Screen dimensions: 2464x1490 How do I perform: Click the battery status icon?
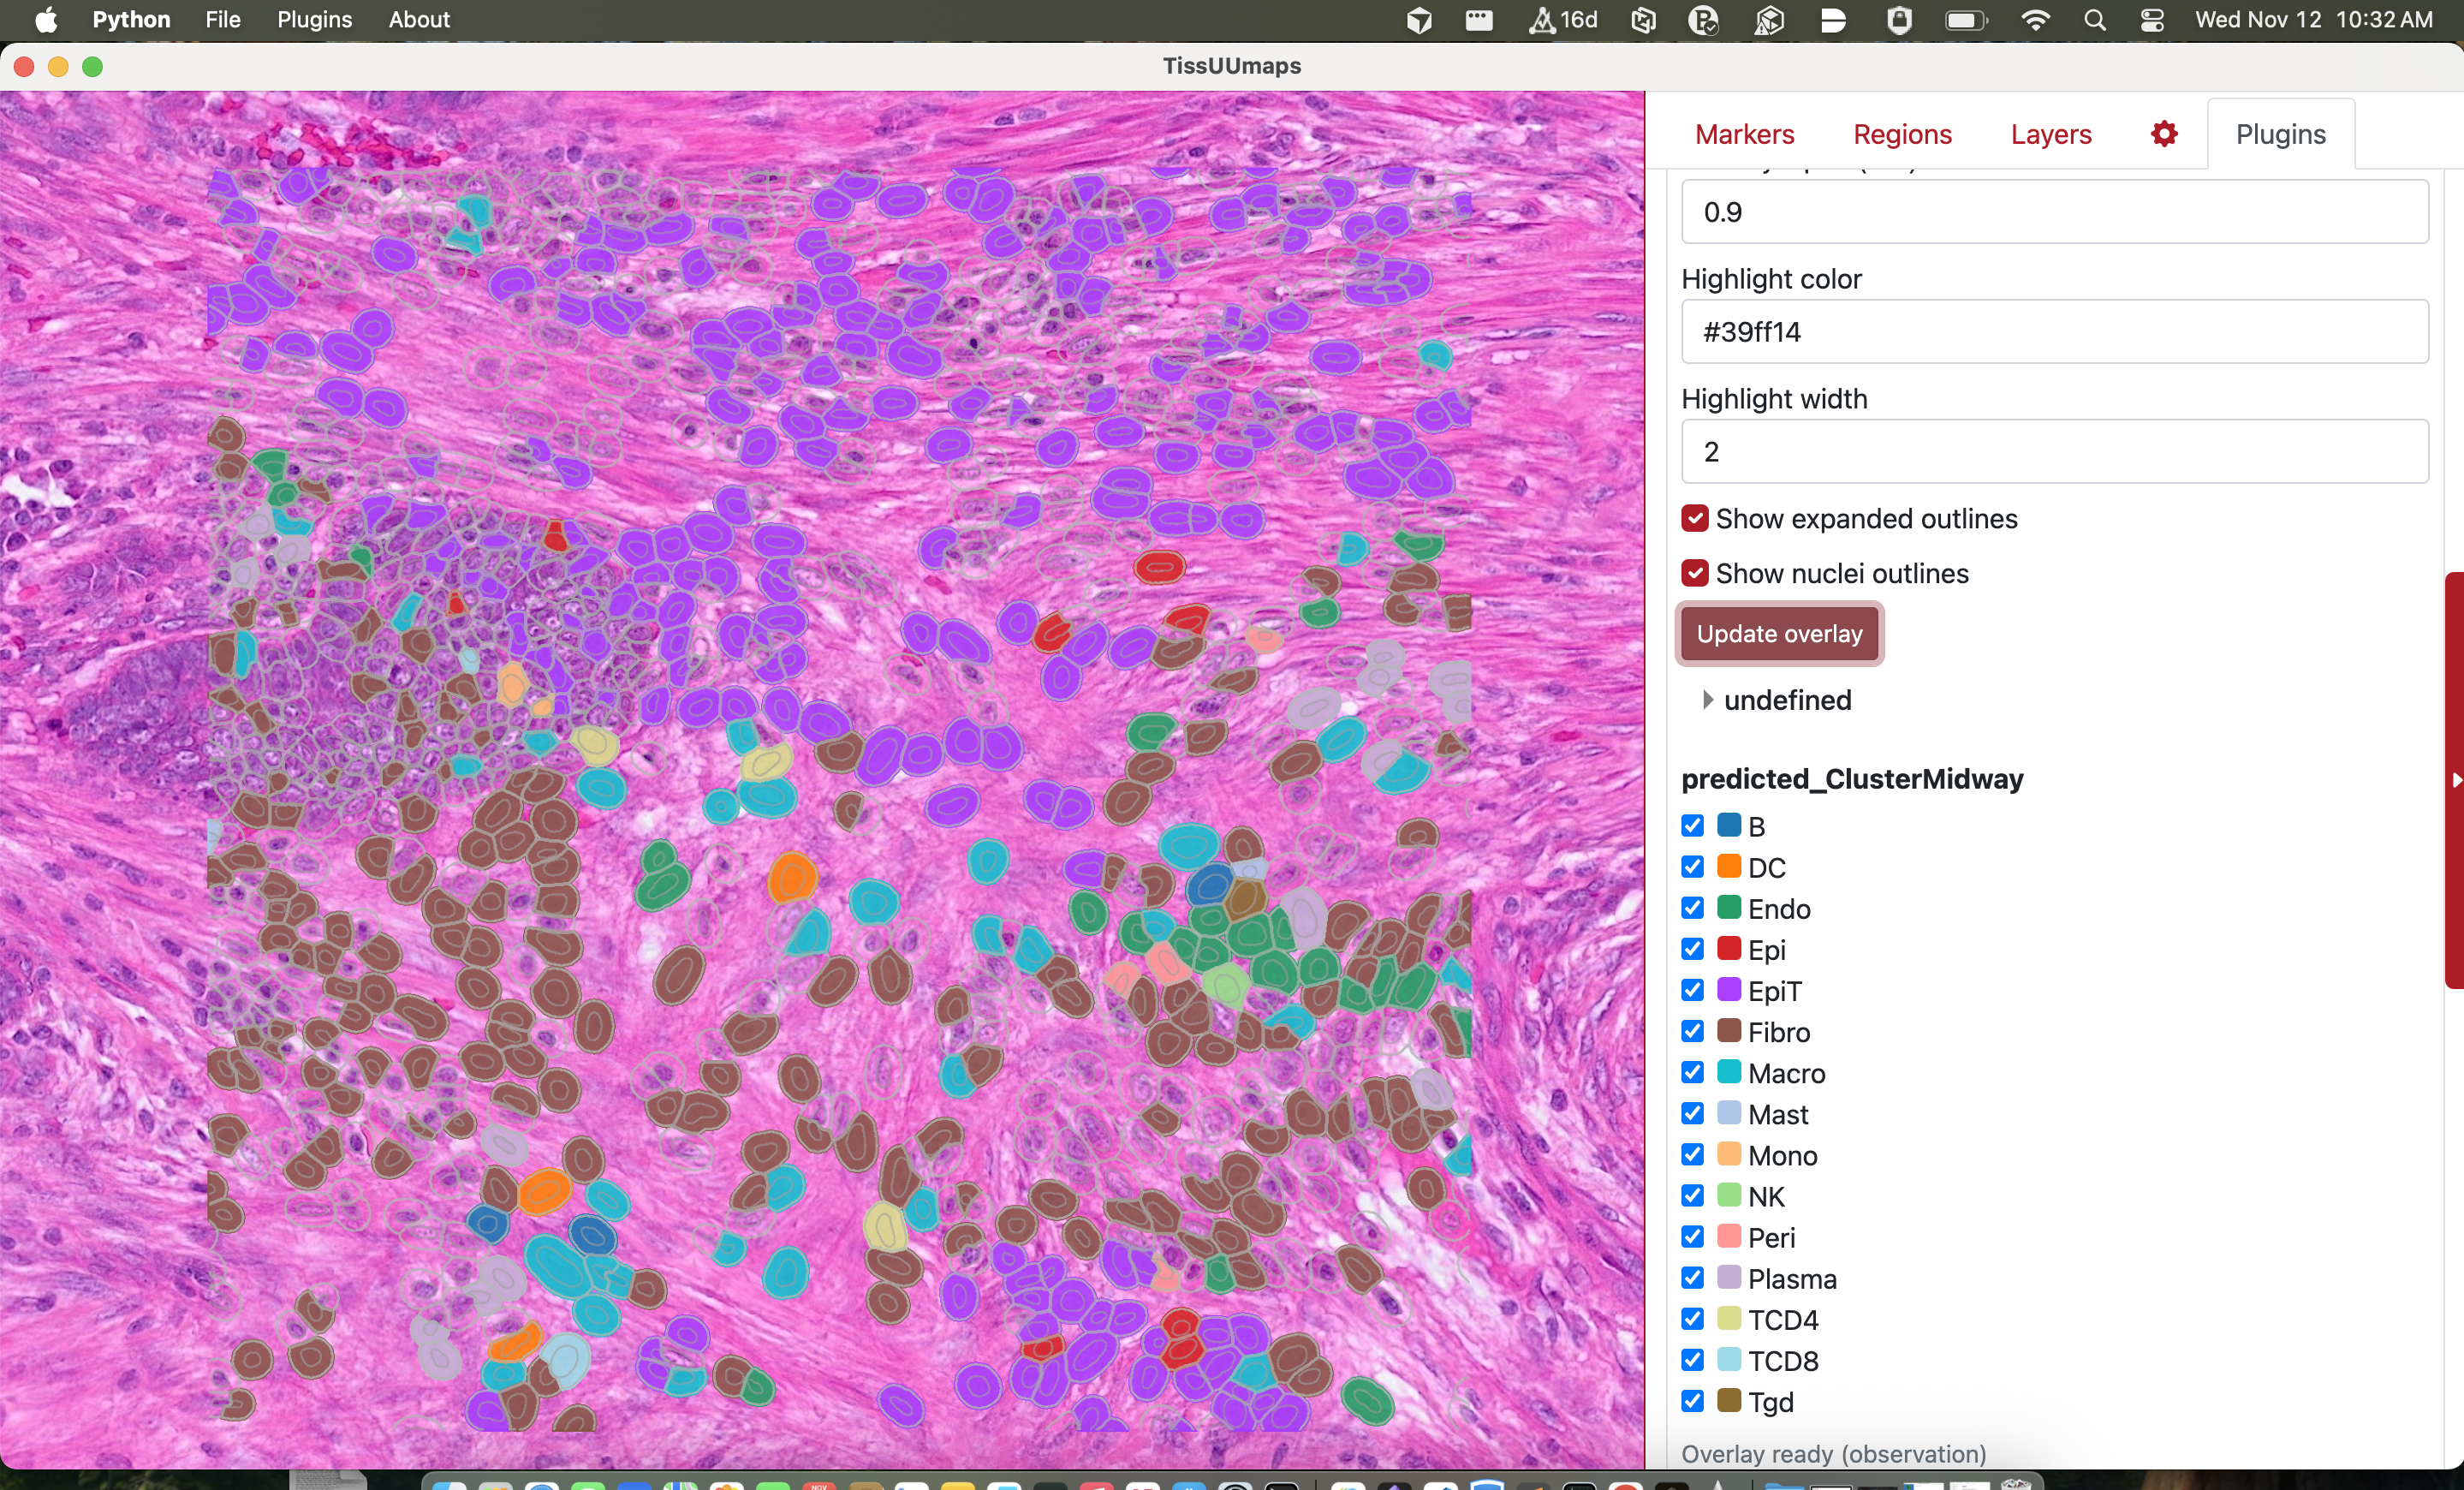click(1965, 20)
